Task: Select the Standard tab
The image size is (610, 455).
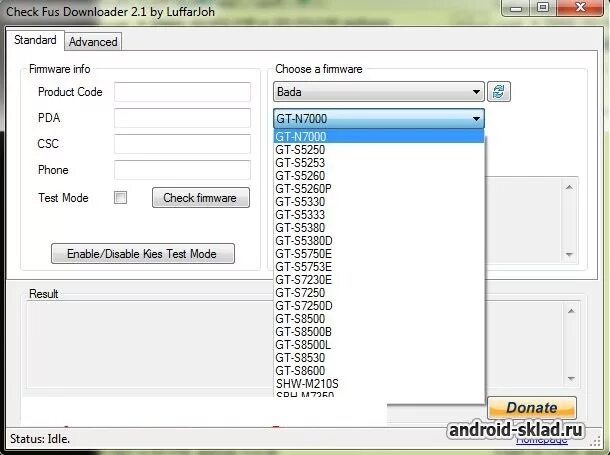Action: tap(35, 40)
